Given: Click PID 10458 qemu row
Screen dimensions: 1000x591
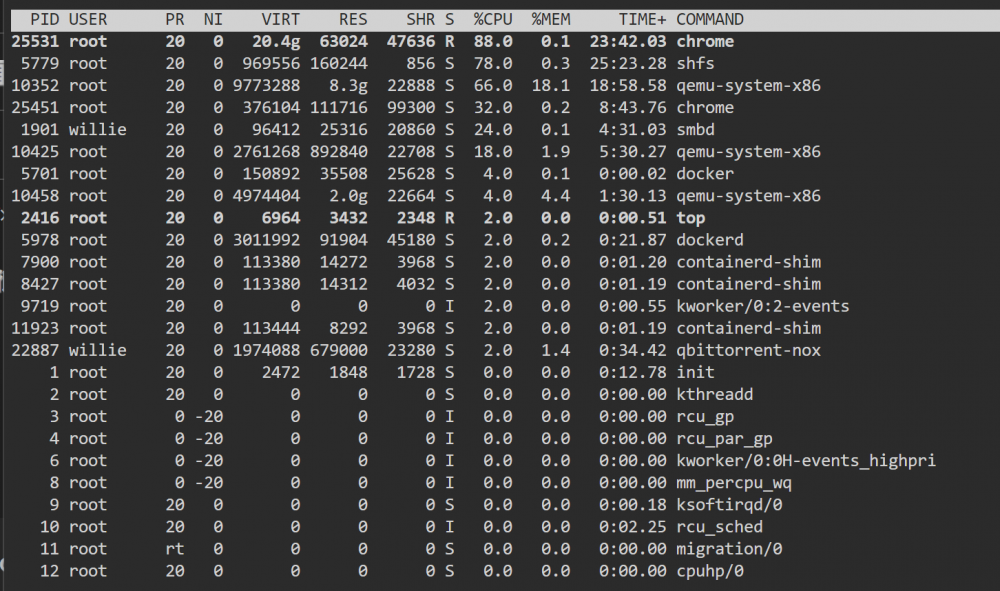Looking at the screenshot, I should point(35,196).
